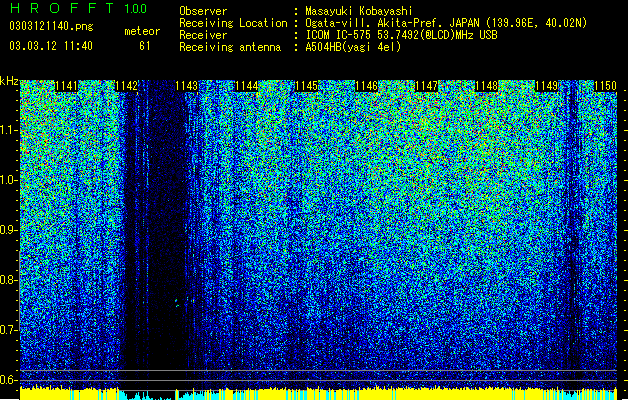Click the cyan signal level bar at bottom
The height and width of the screenshot is (400, 629).
coord(148,396)
